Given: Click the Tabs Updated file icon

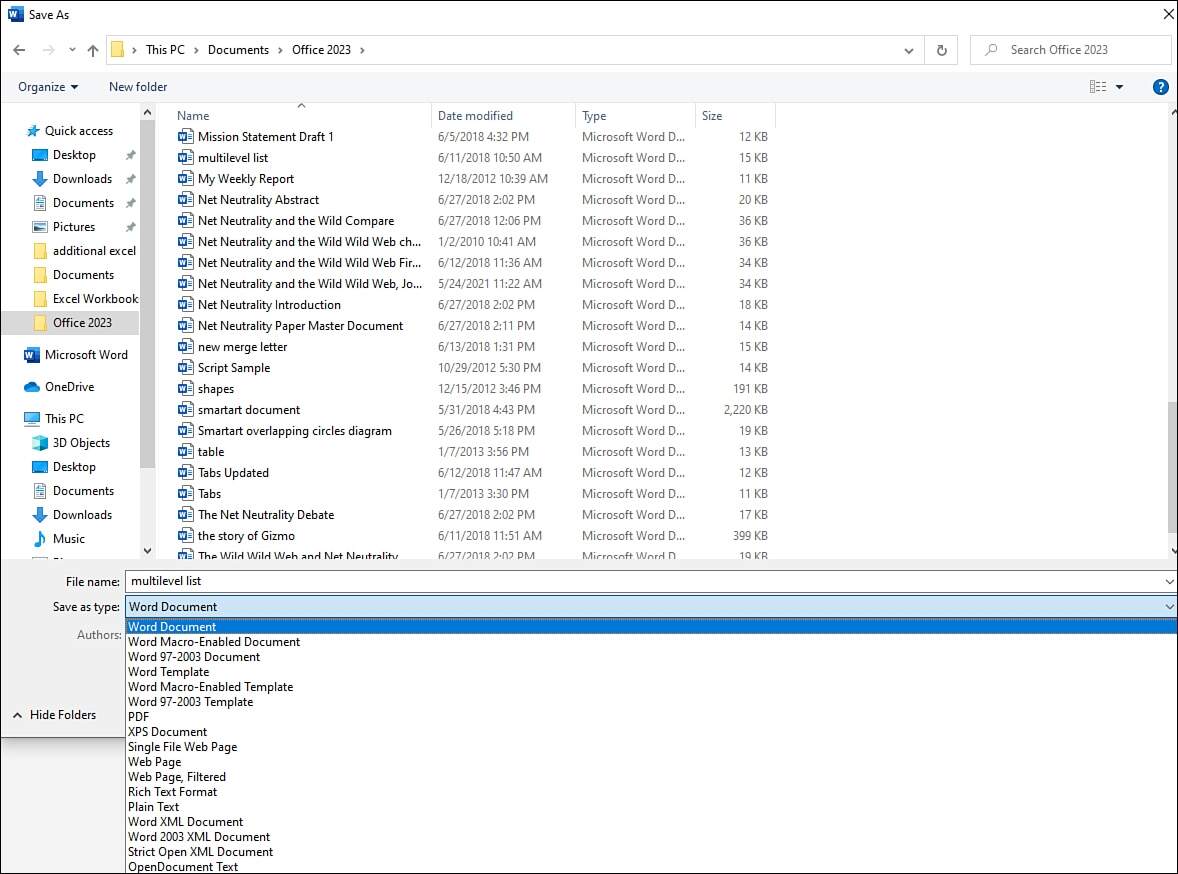Looking at the screenshot, I should tap(186, 473).
